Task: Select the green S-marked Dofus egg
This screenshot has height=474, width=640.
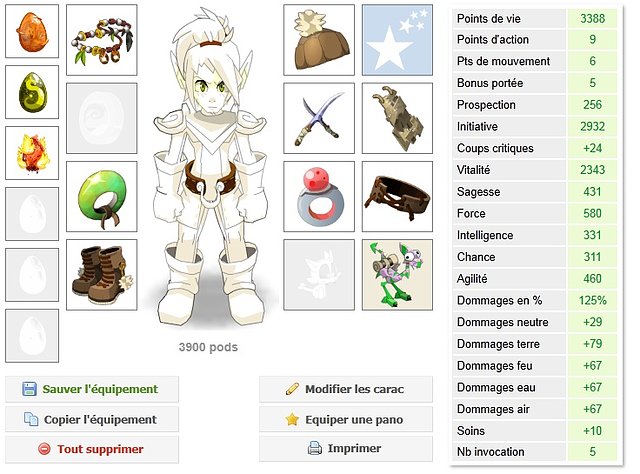Action: 32,92
